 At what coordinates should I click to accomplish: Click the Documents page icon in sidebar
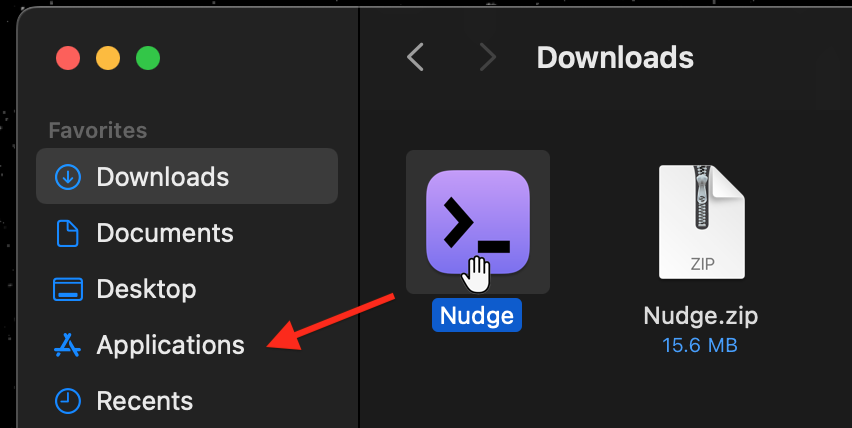pos(68,233)
